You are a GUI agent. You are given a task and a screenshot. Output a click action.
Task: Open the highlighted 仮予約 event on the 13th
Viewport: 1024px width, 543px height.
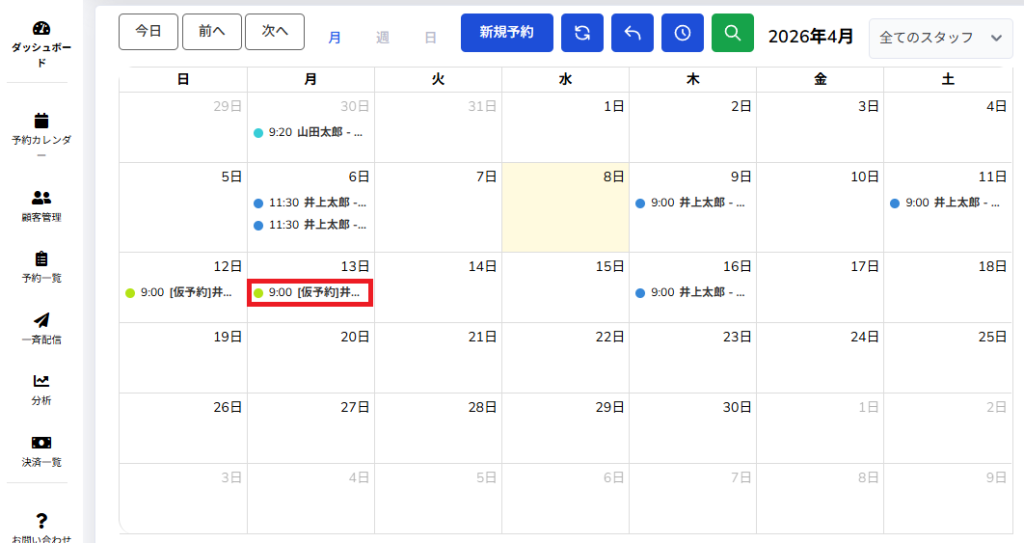311,293
